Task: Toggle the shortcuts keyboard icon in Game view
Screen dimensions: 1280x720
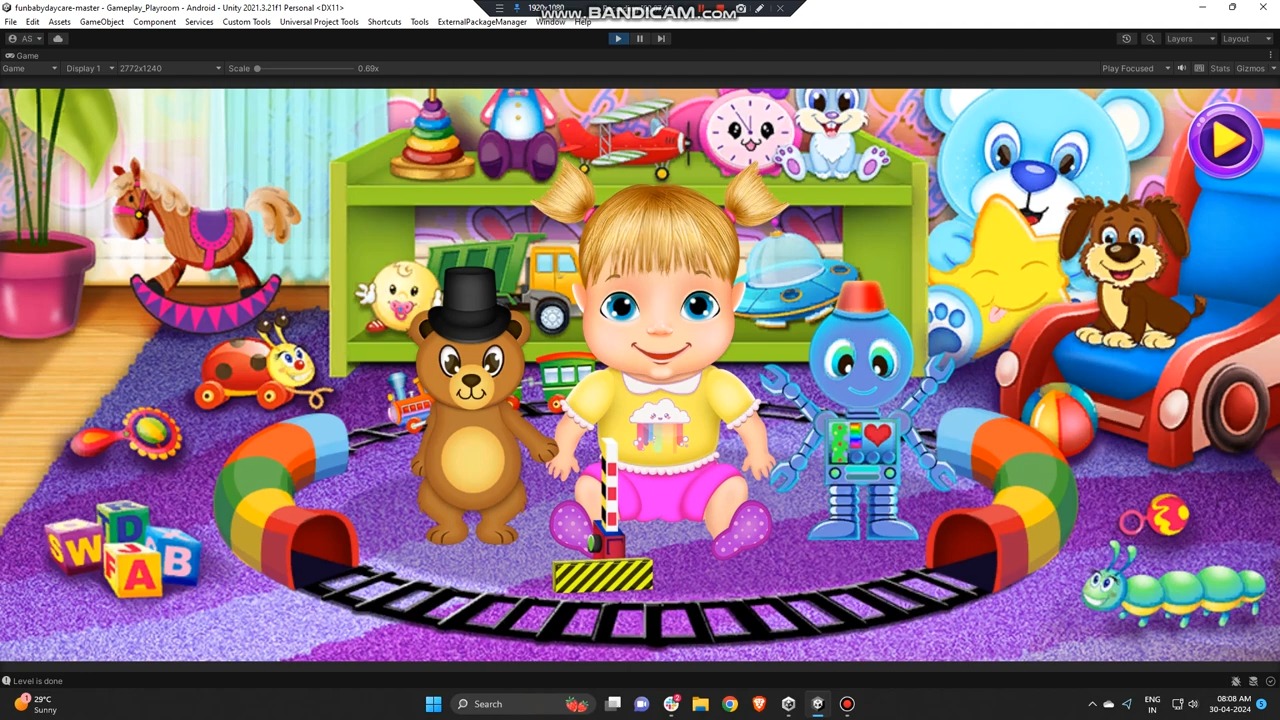Action: click(x=1198, y=68)
